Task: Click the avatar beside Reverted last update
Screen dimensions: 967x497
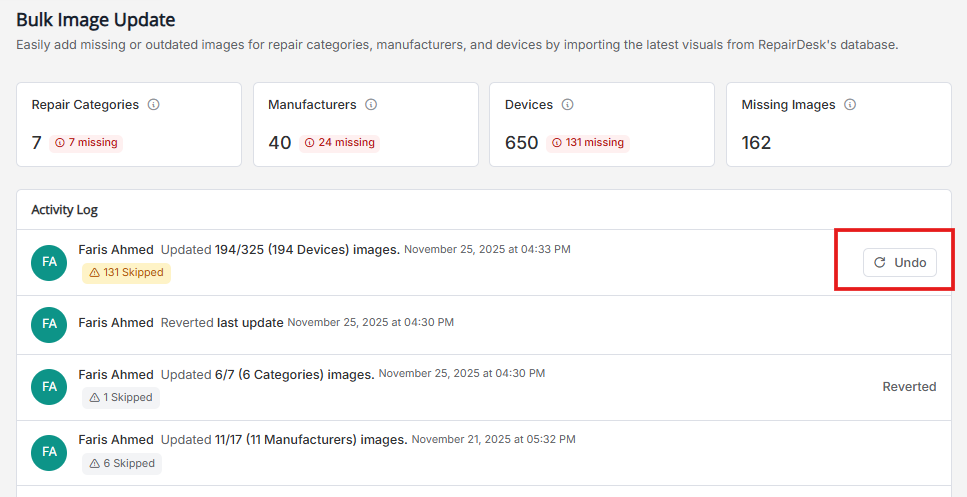Action: pos(49,325)
